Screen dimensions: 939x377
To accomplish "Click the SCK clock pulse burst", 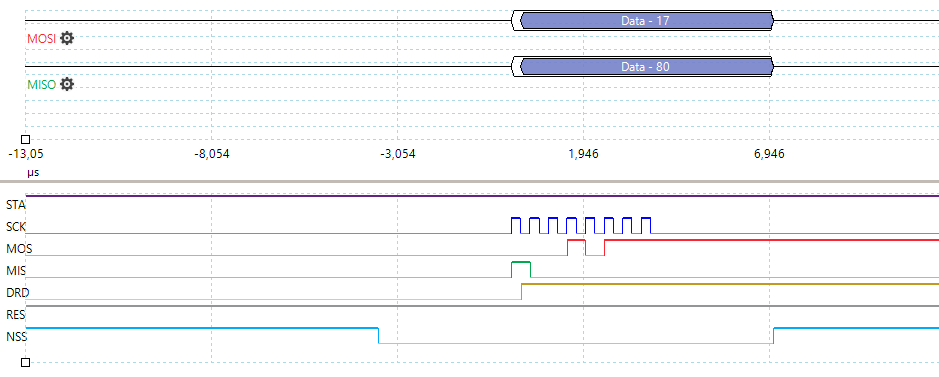I will [x=581, y=226].
